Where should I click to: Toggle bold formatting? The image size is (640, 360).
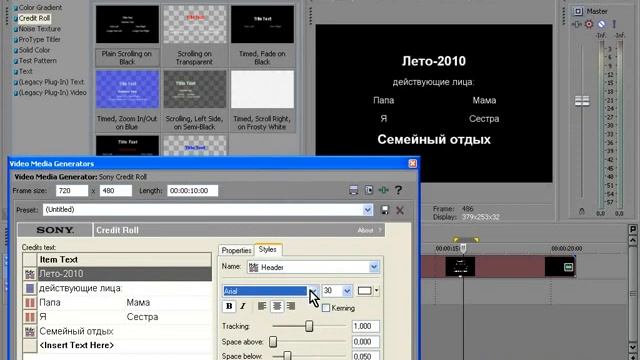[229, 306]
